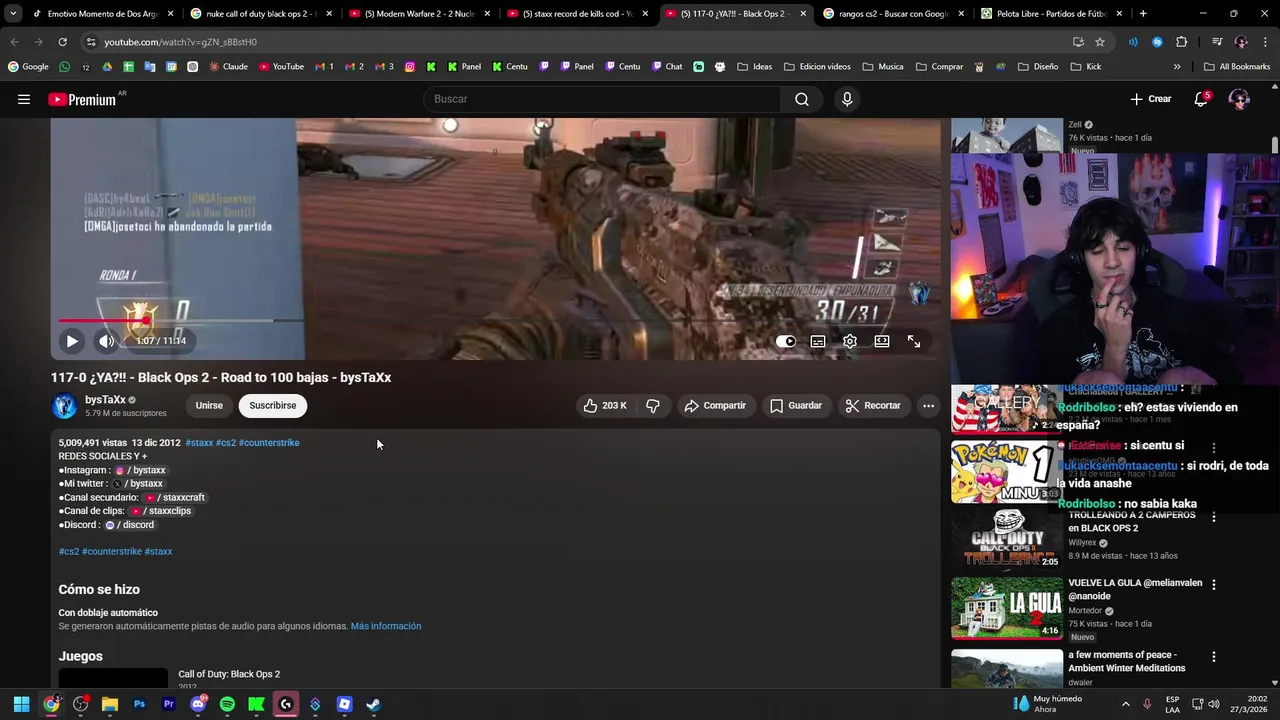
Task: Switch to the Modern Warfare 2 tab
Action: tap(418, 14)
